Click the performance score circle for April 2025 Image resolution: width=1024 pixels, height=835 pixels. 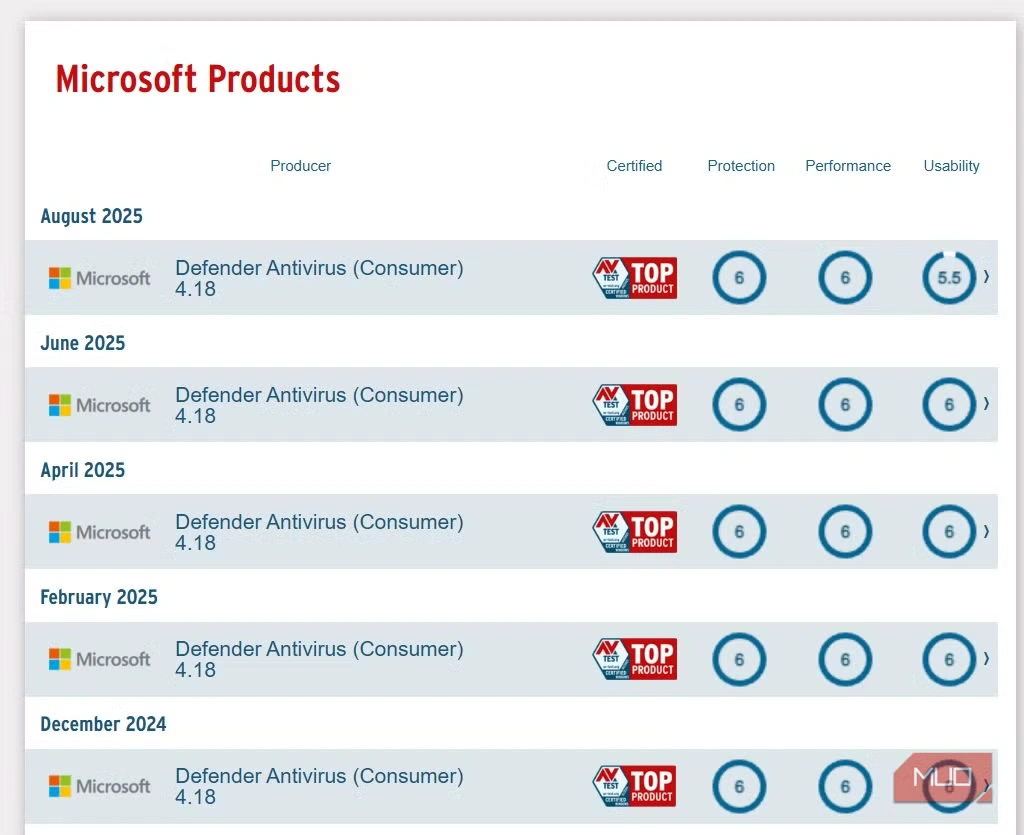845,532
